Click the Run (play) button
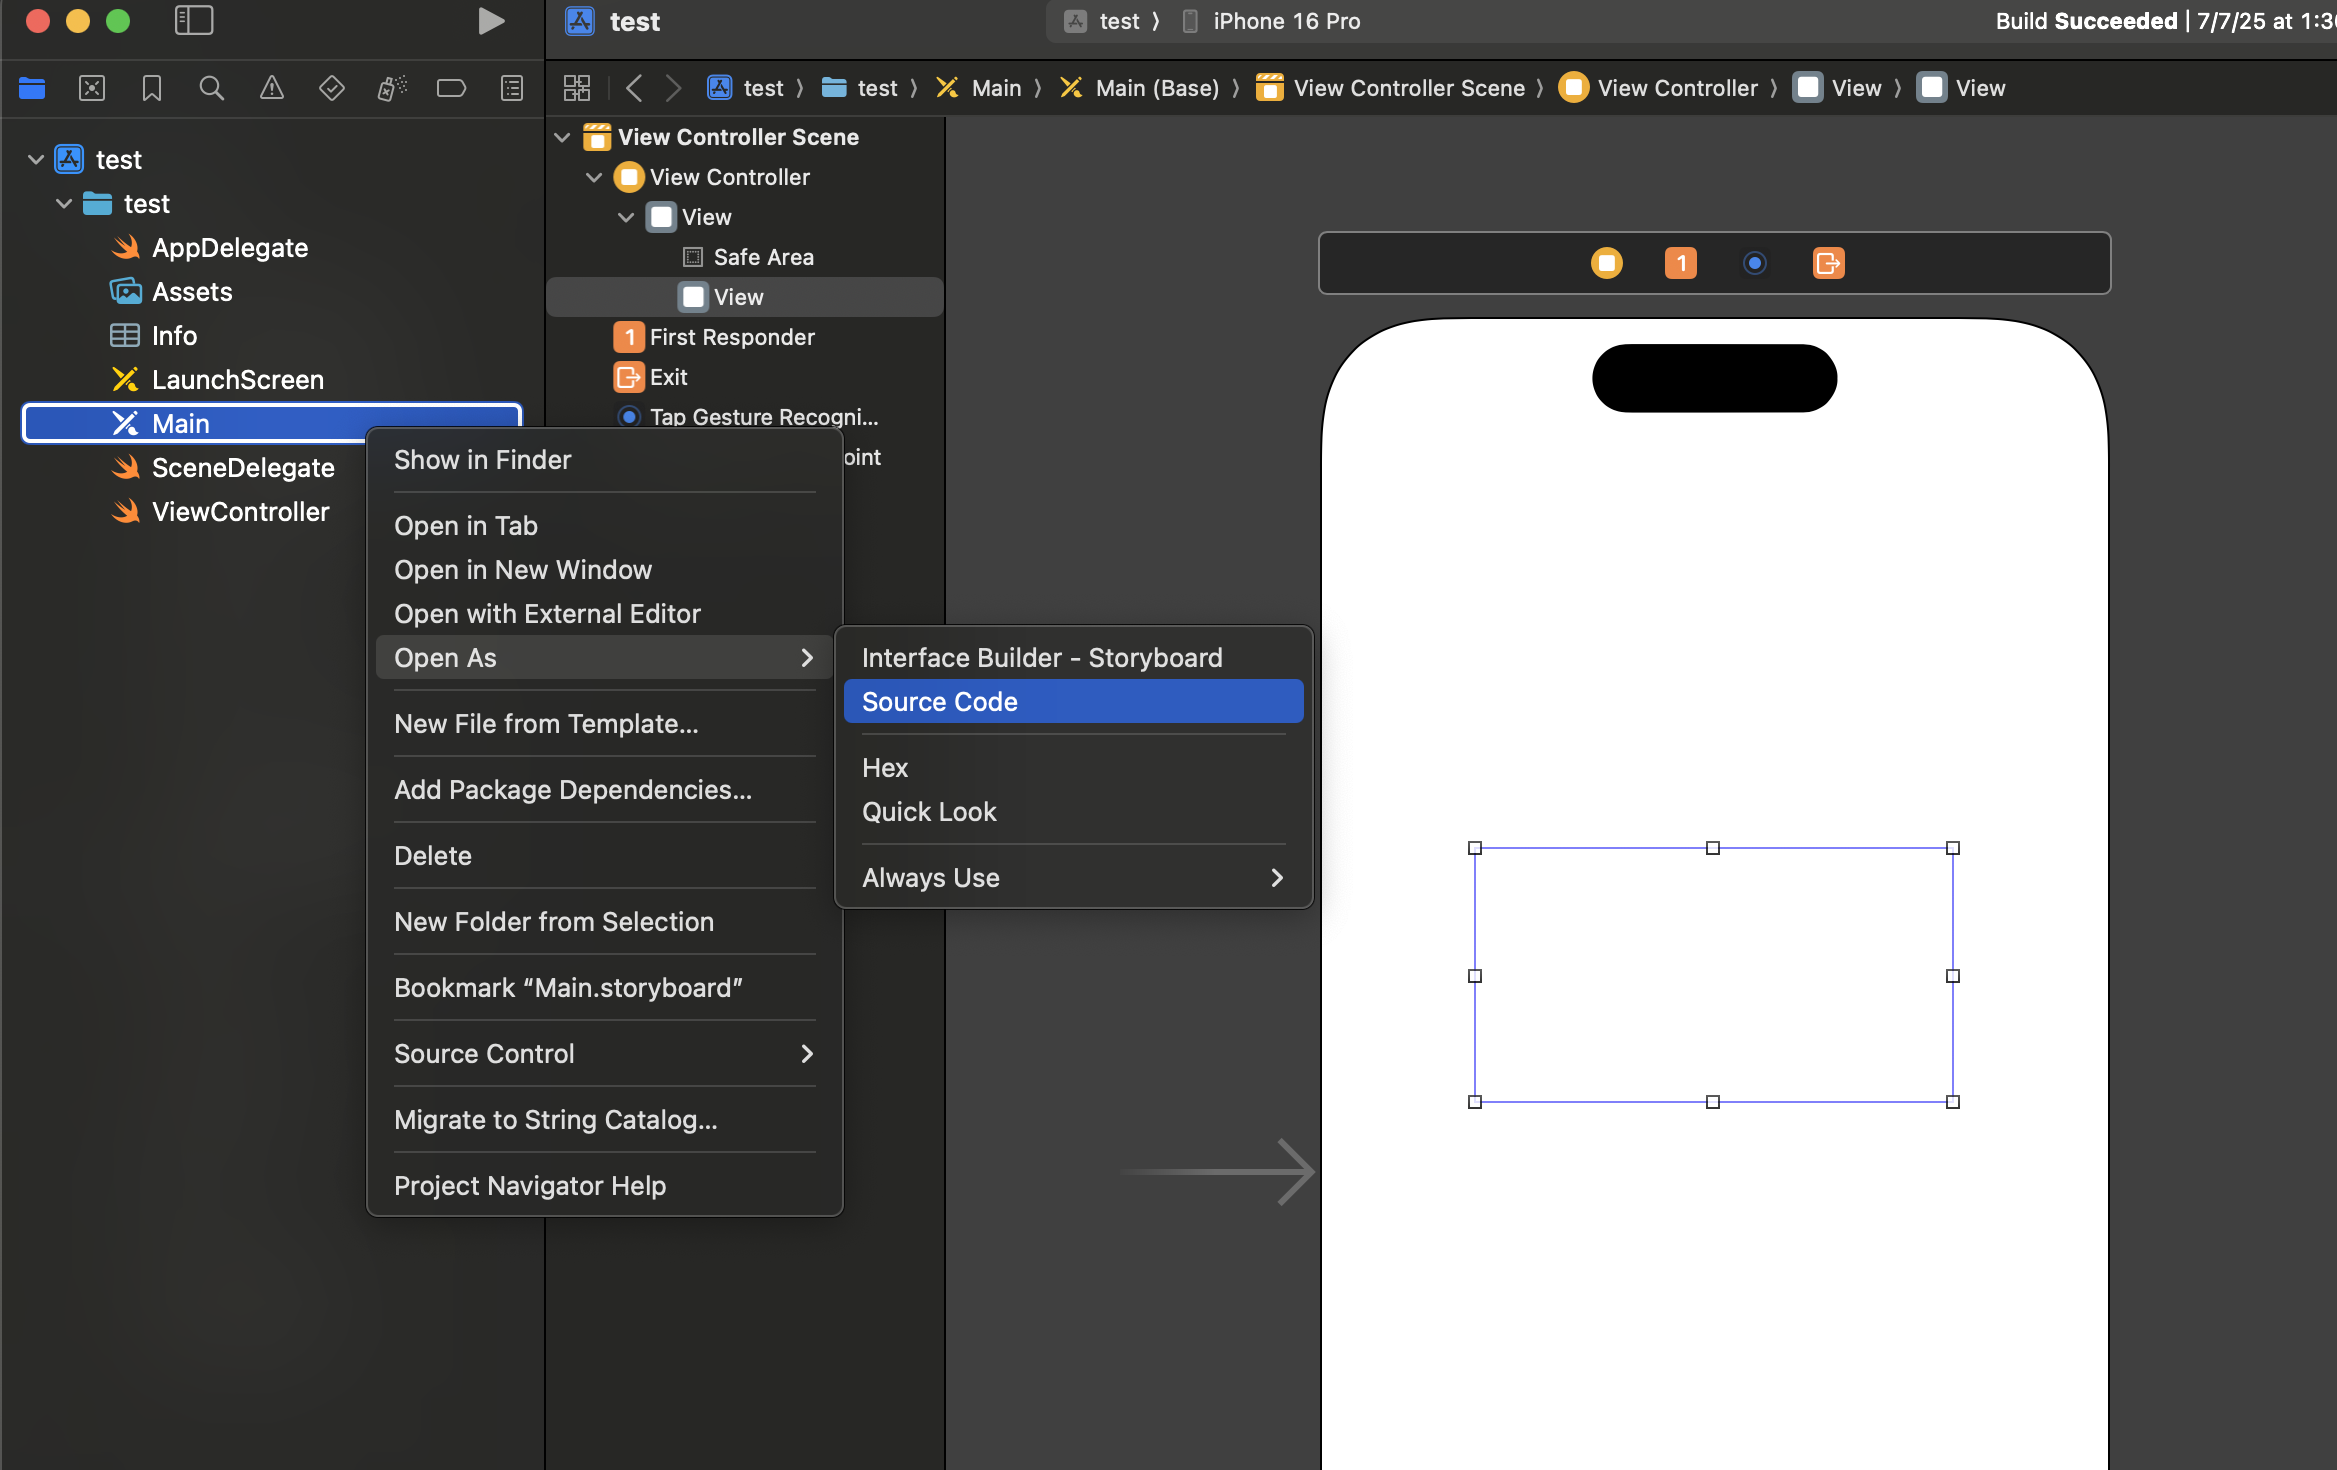This screenshot has height=1470, width=2337. pyautogui.click(x=490, y=21)
